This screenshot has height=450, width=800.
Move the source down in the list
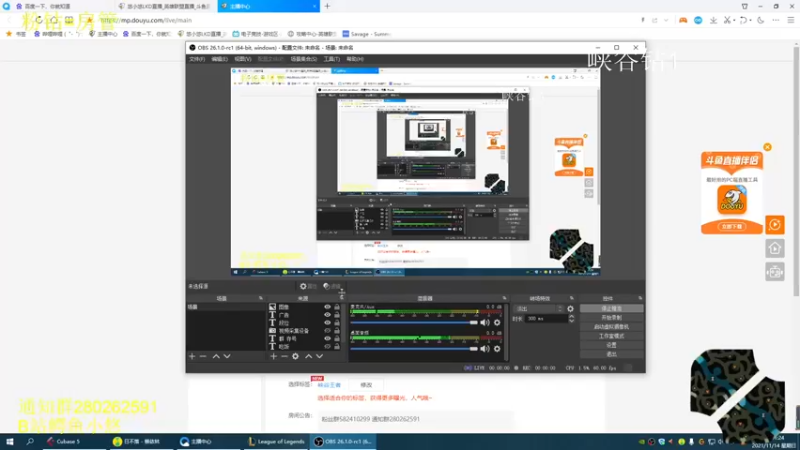(319, 356)
